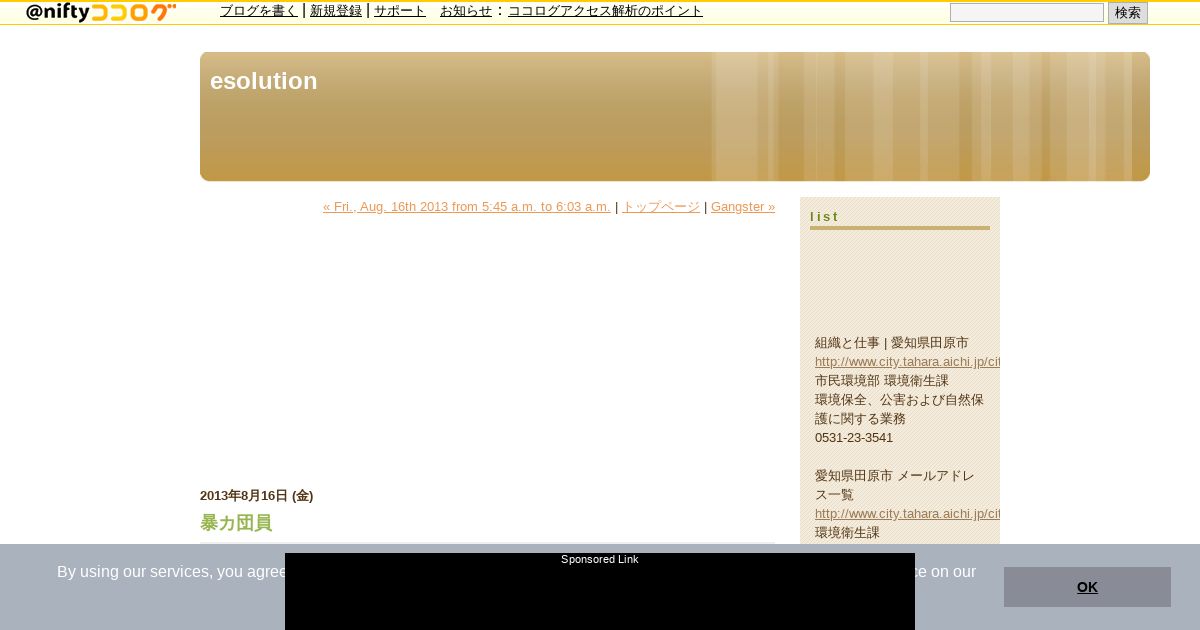Open the 新規登録 link

336,11
